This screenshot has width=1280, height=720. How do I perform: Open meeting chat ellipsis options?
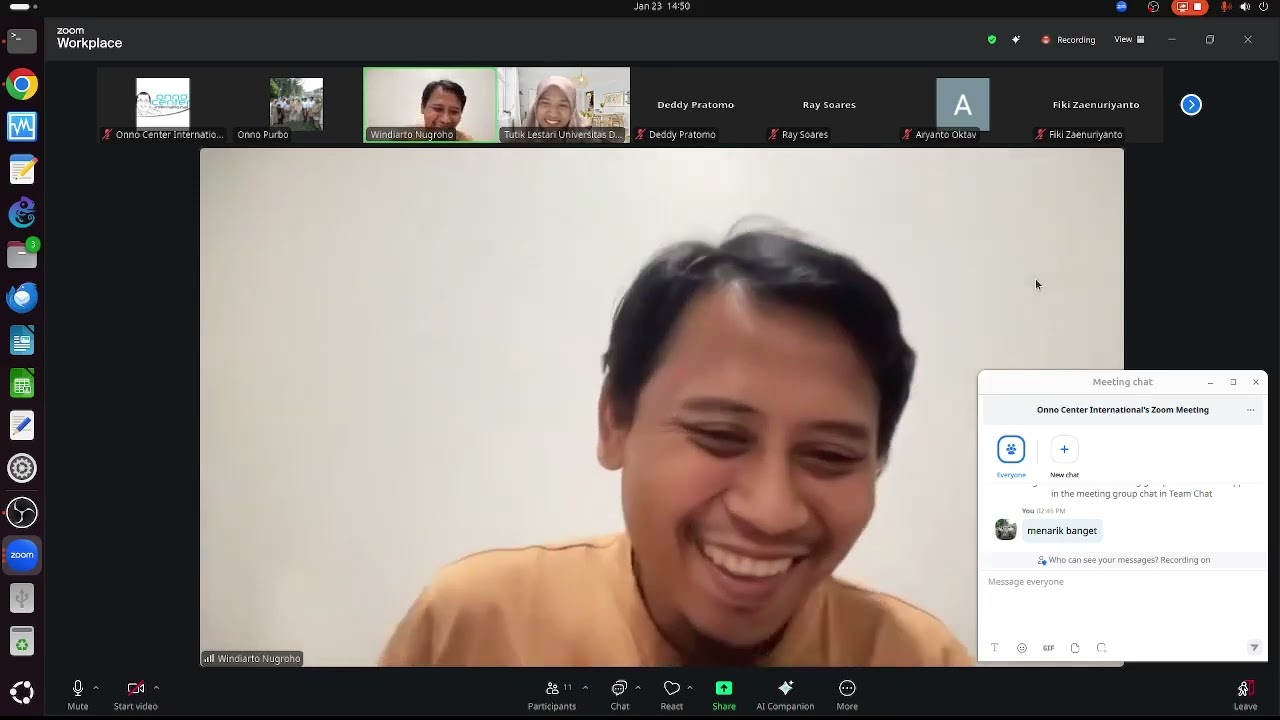coord(1250,410)
